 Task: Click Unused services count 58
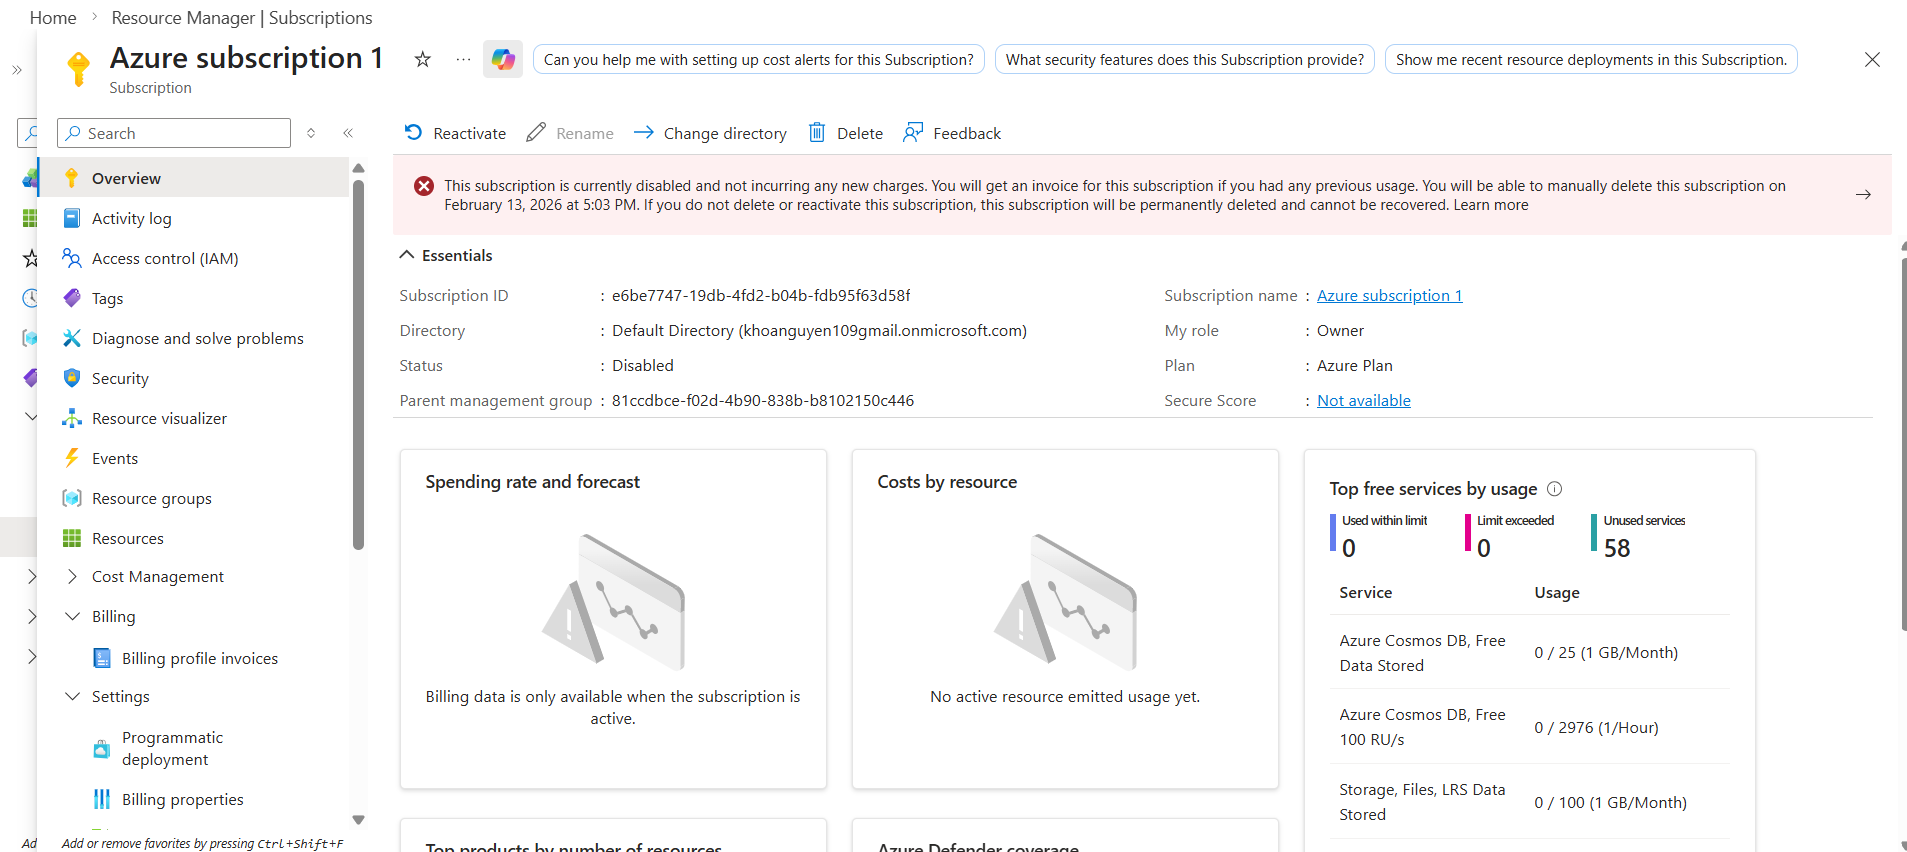point(1617,548)
